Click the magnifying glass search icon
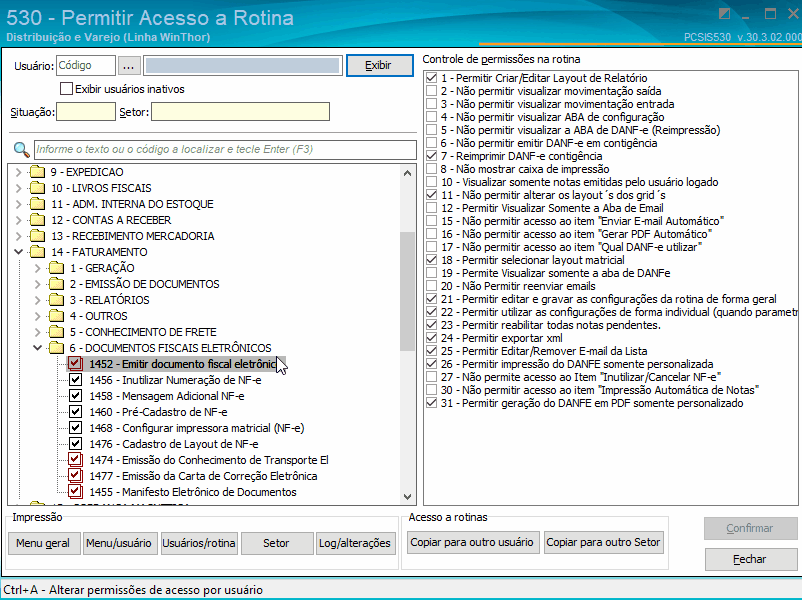This screenshot has height=600, width=802. click(21, 149)
